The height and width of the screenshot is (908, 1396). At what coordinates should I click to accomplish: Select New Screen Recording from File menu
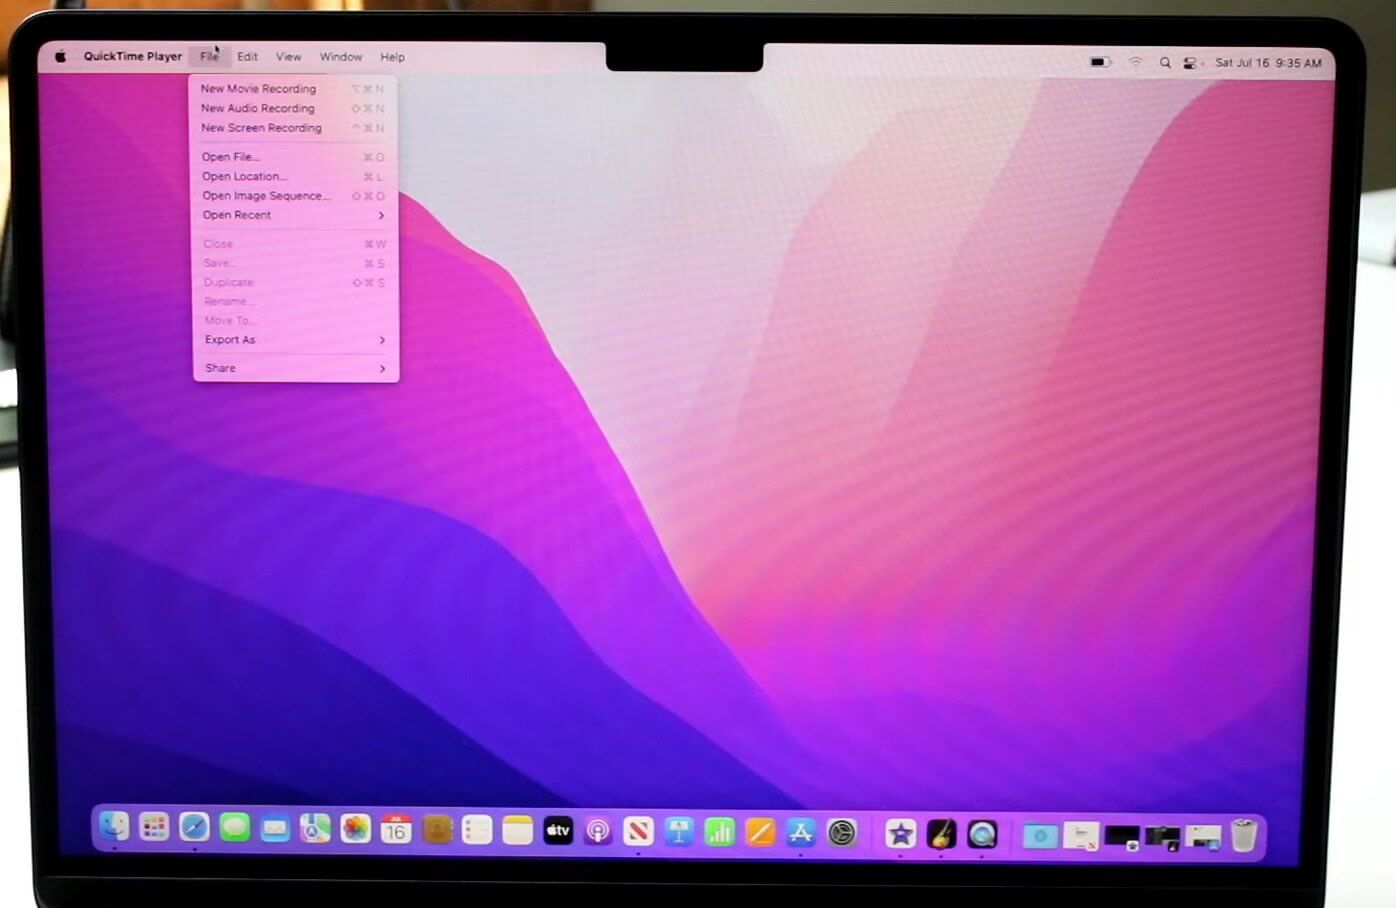point(261,128)
